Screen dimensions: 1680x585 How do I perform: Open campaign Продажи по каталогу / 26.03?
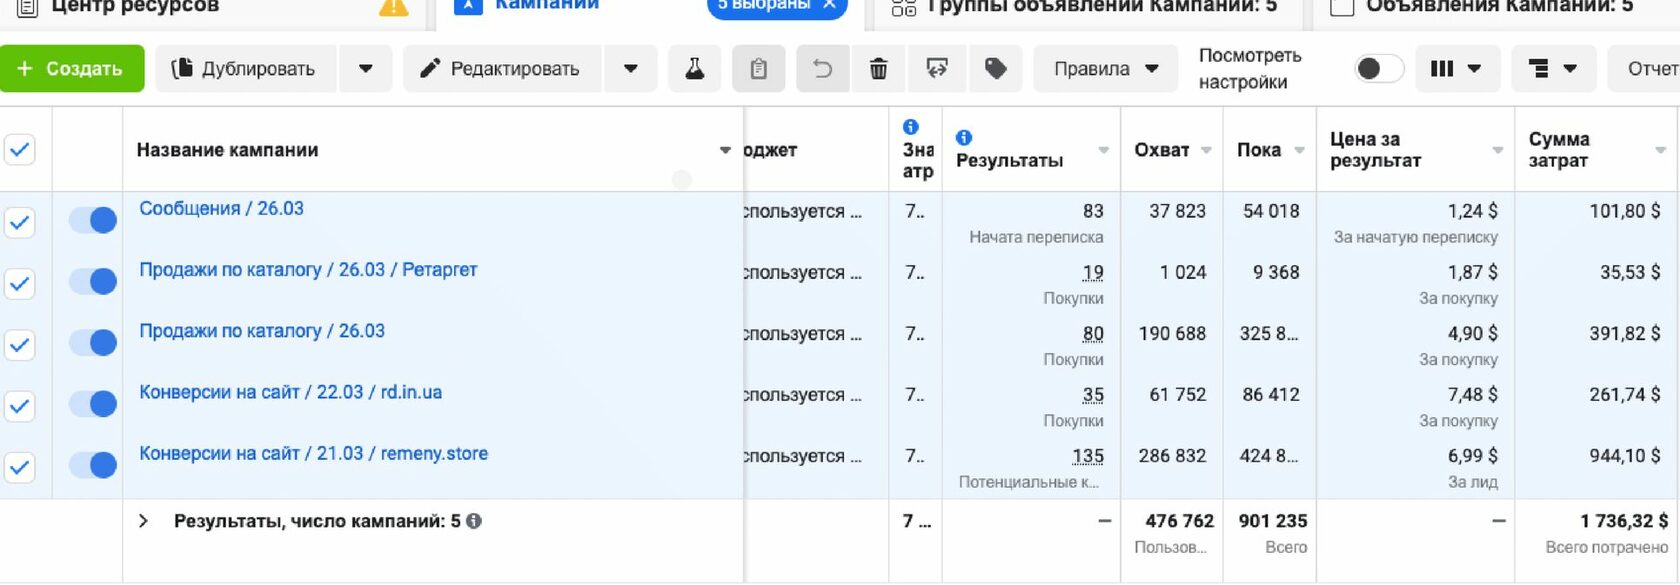(x=262, y=331)
